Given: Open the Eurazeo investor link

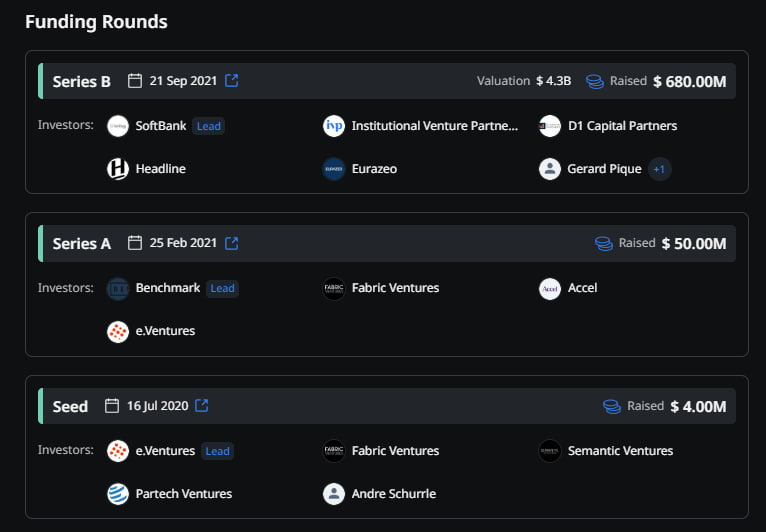Looking at the screenshot, I should tap(374, 169).
